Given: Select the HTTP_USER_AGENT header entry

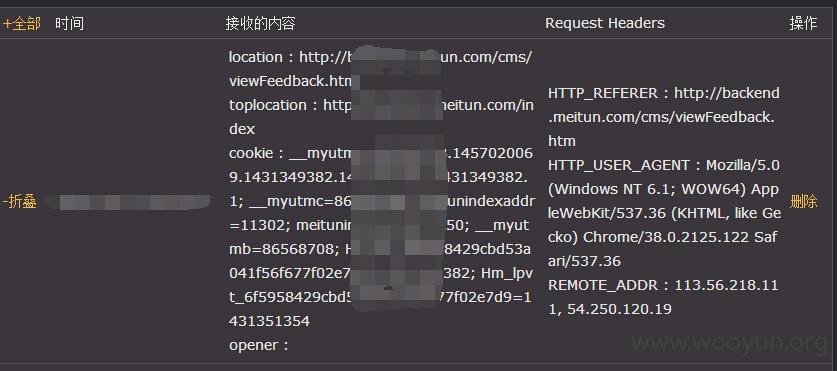Looking at the screenshot, I should pos(664,213).
